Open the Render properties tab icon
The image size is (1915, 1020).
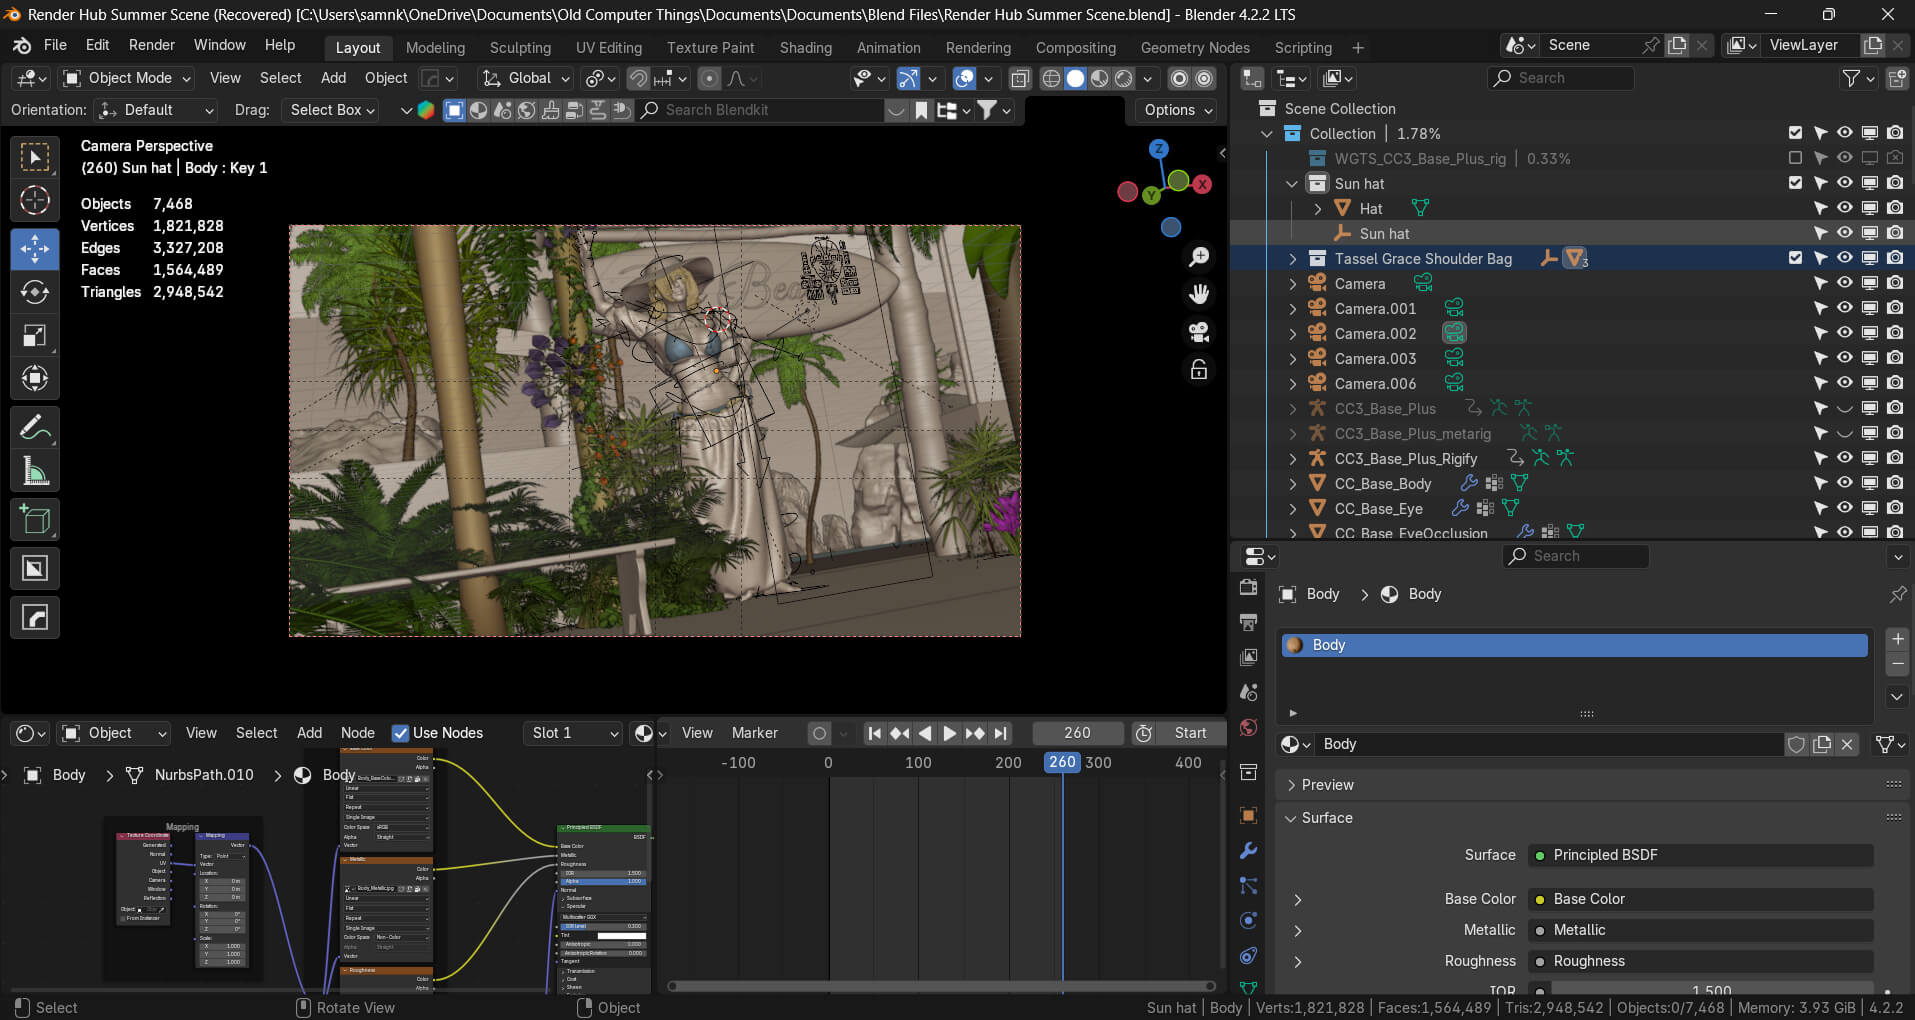[x=1248, y=588]
